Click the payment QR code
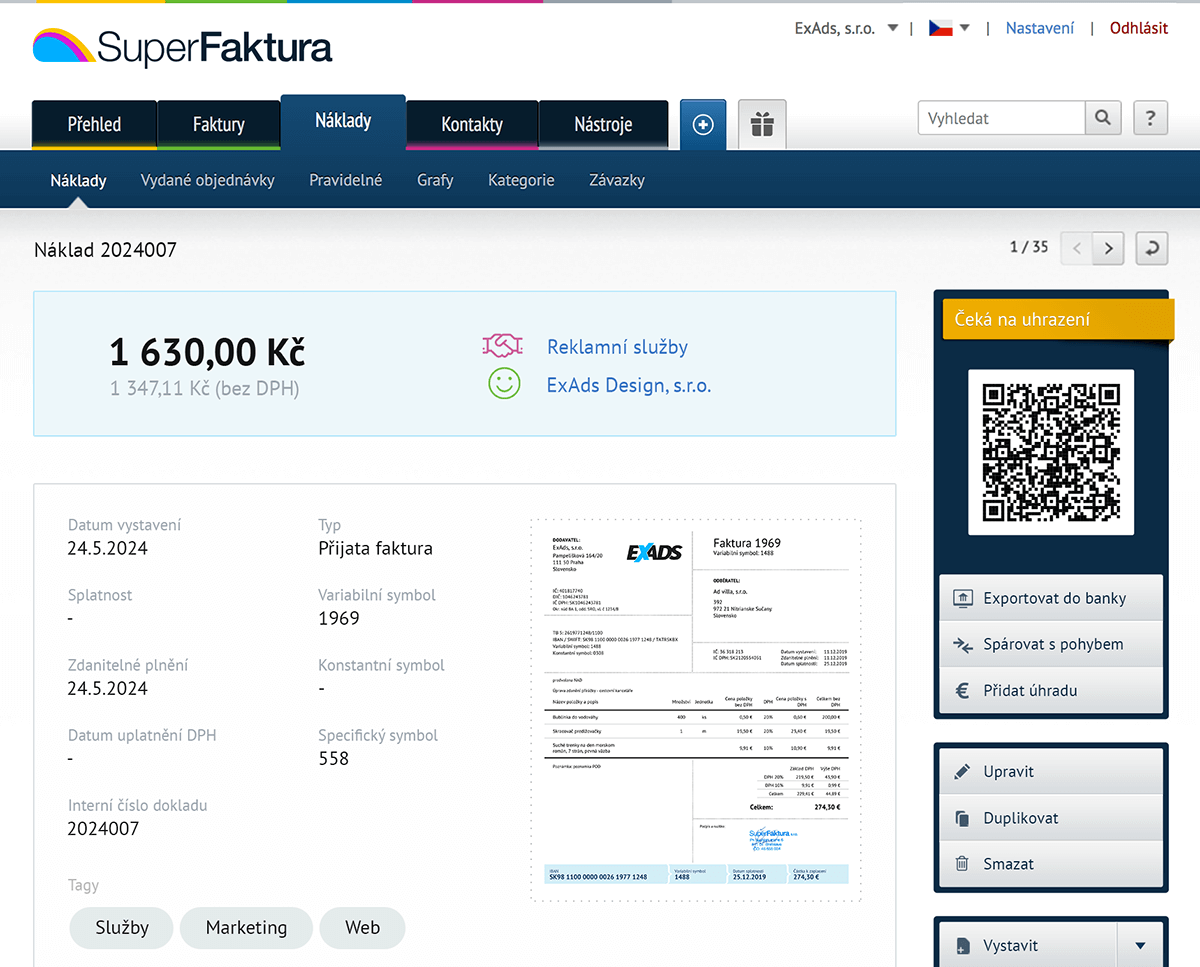This screenshot has height=967, width=1200. (1051, 452)
